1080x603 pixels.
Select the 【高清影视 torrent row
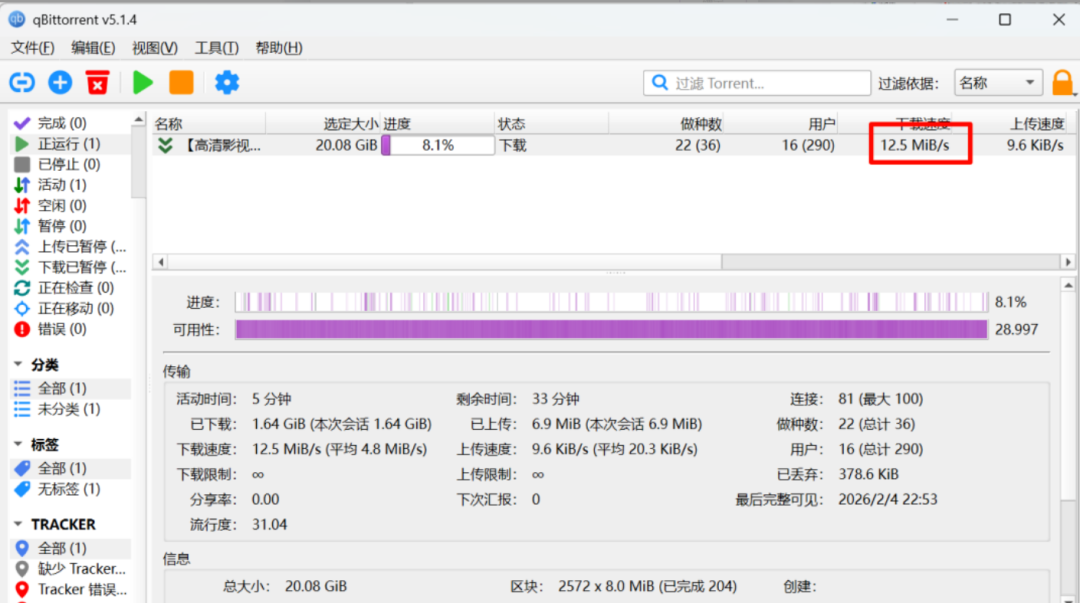pos(613,145)
